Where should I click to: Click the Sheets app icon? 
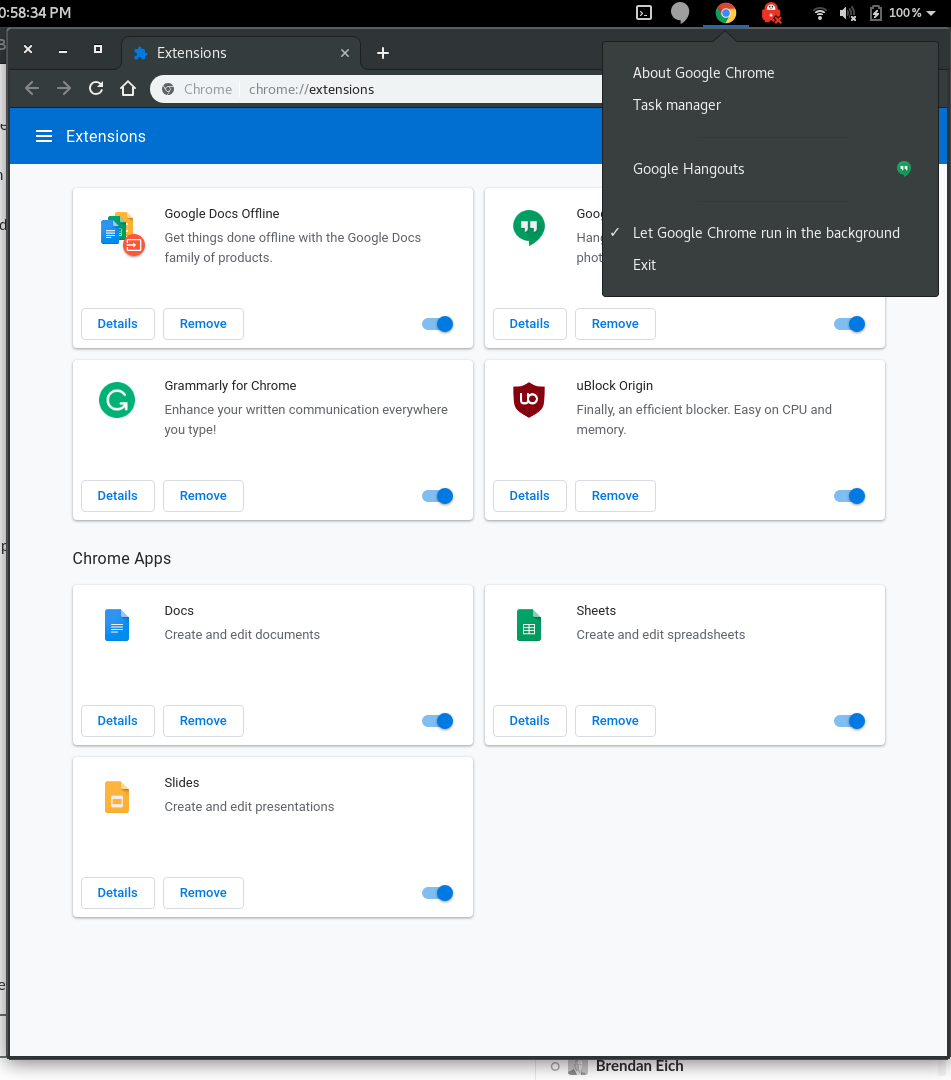529,624
